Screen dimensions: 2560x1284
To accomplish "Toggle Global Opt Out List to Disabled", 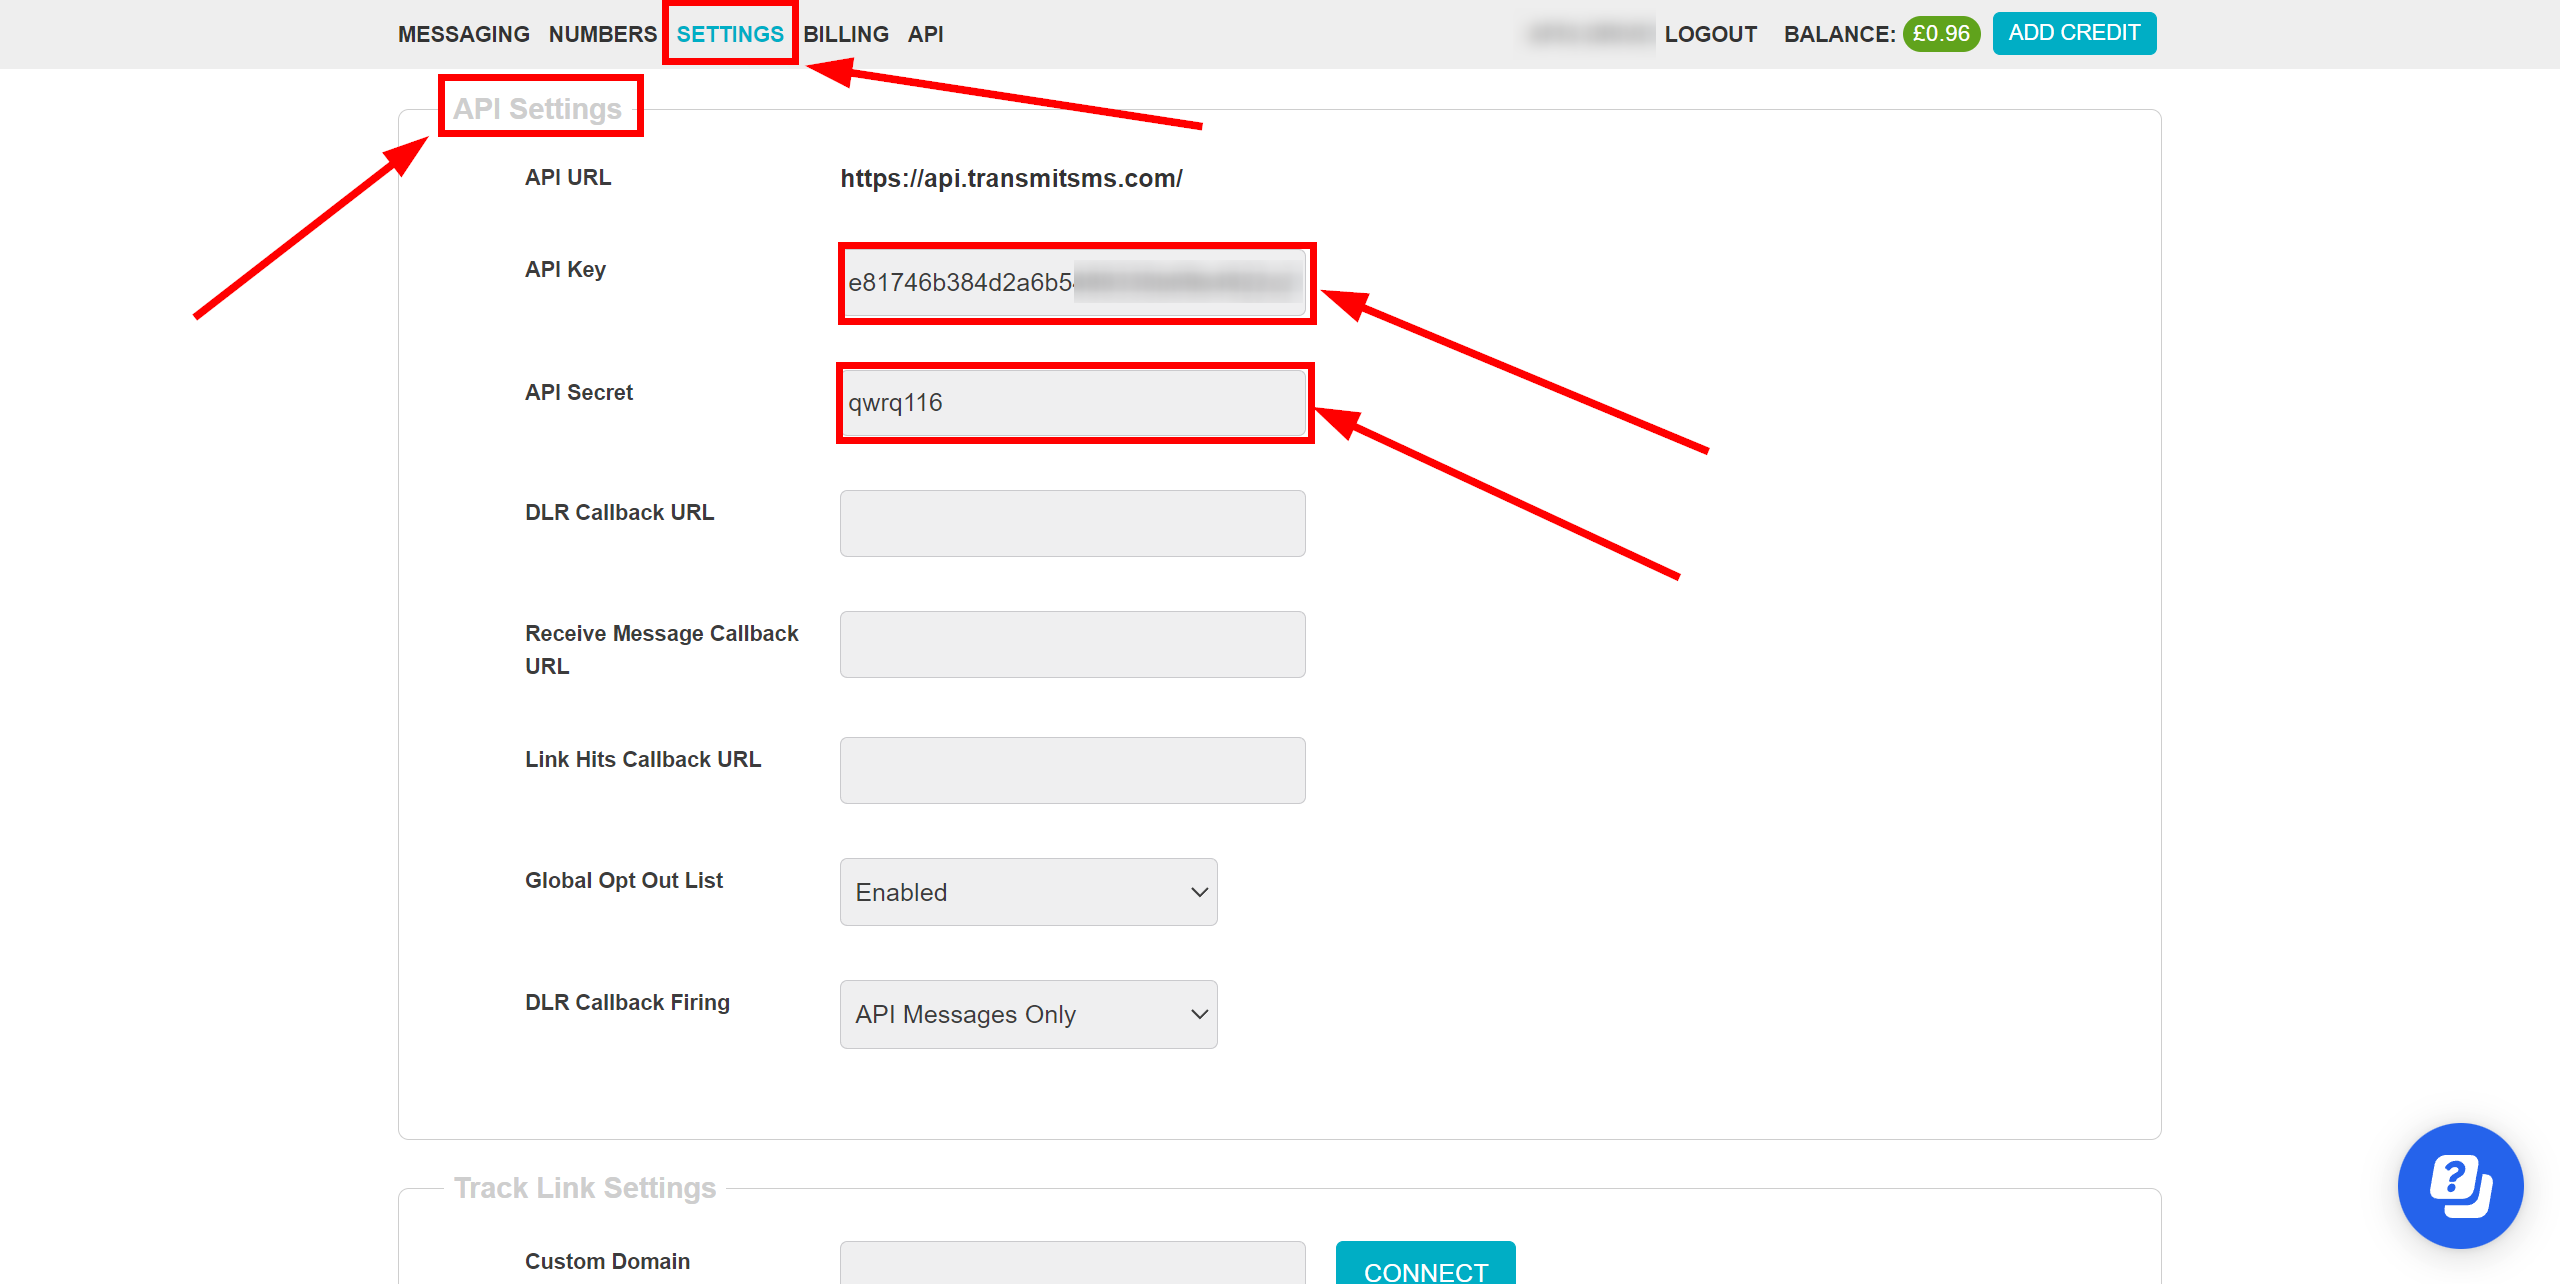I will (x=1028, y=891).
